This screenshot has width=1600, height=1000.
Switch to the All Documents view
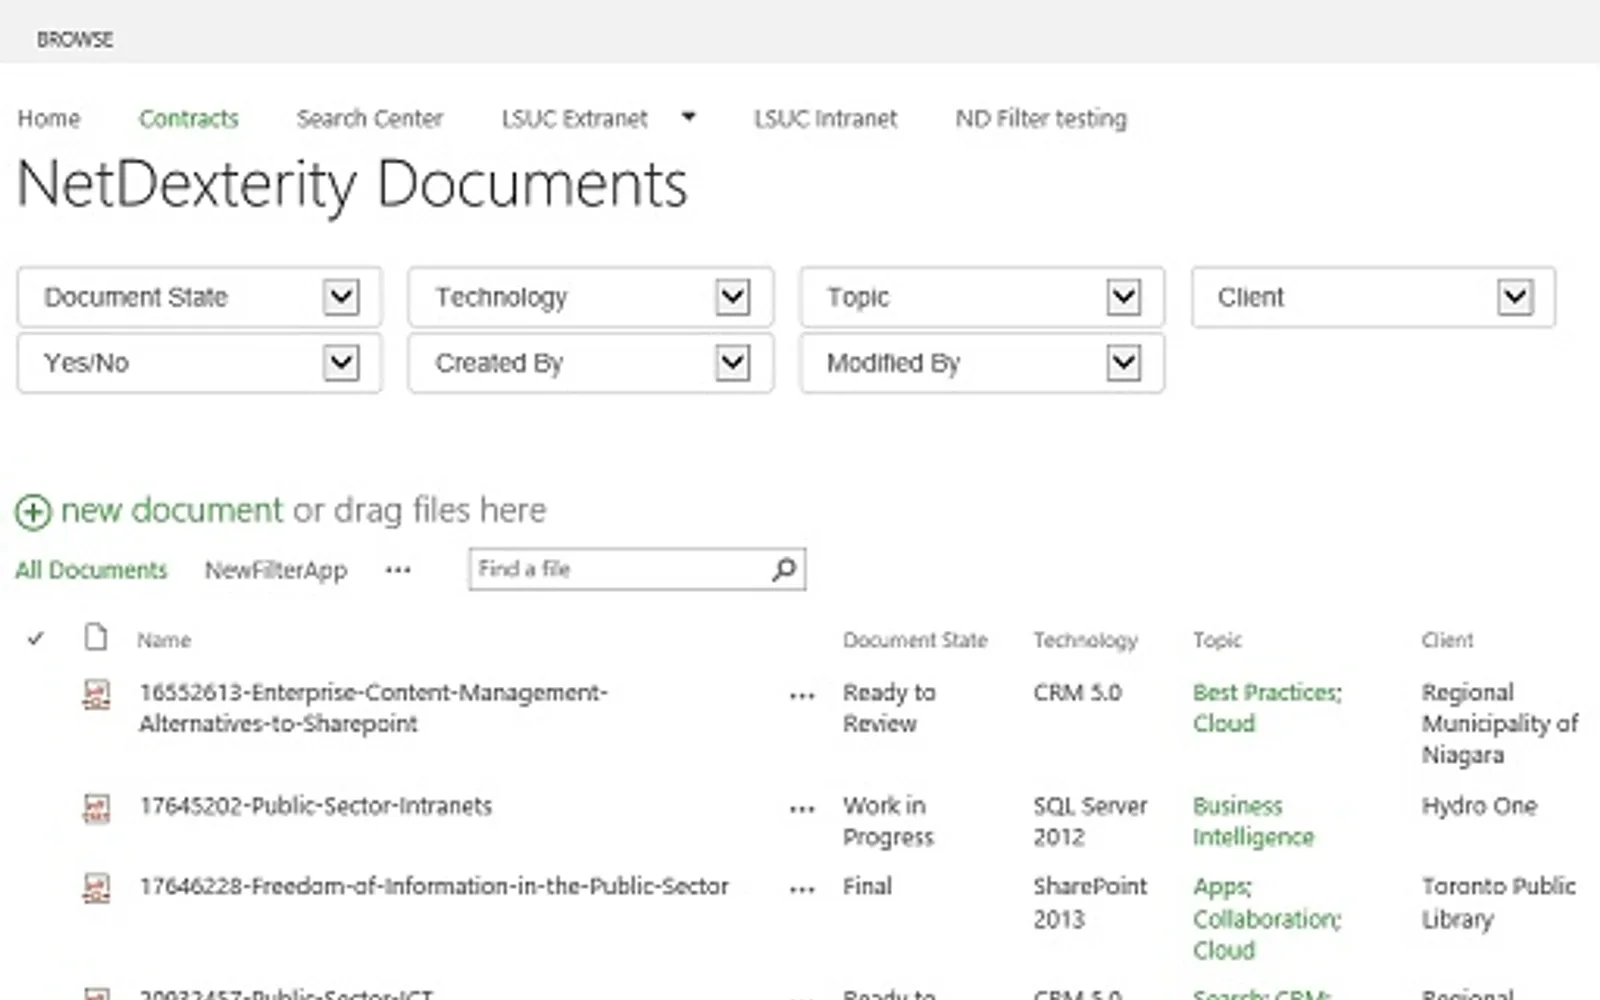91,570
